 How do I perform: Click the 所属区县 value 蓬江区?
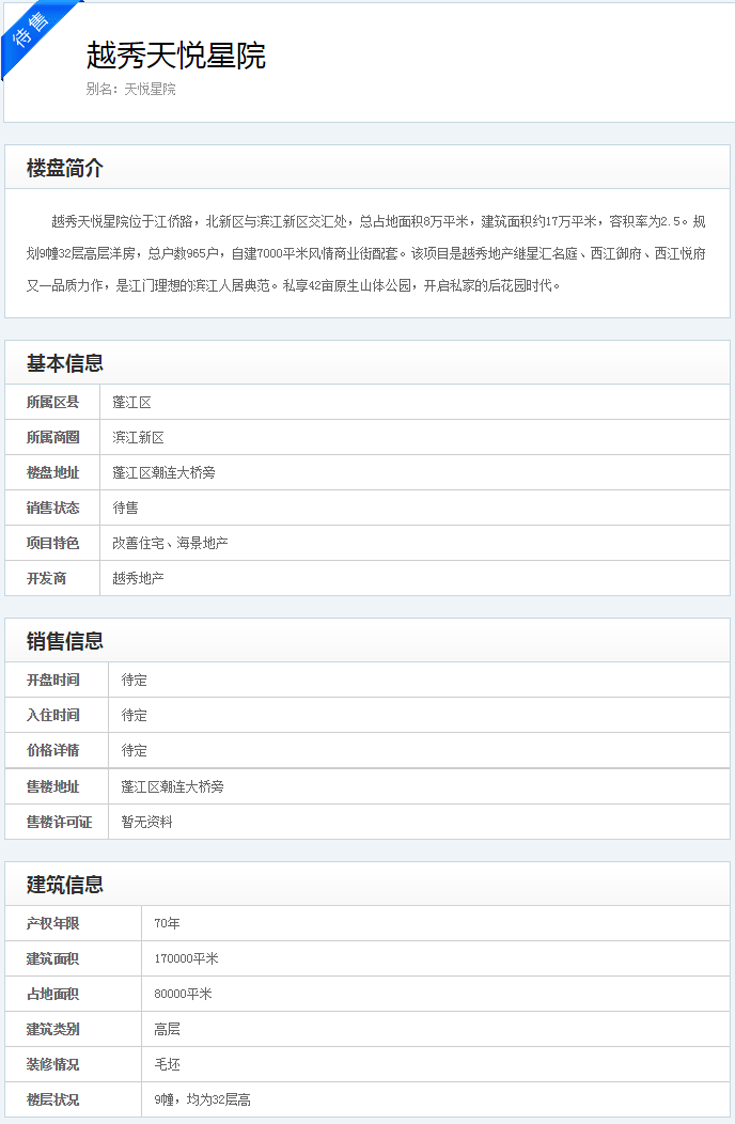point(132,402)
